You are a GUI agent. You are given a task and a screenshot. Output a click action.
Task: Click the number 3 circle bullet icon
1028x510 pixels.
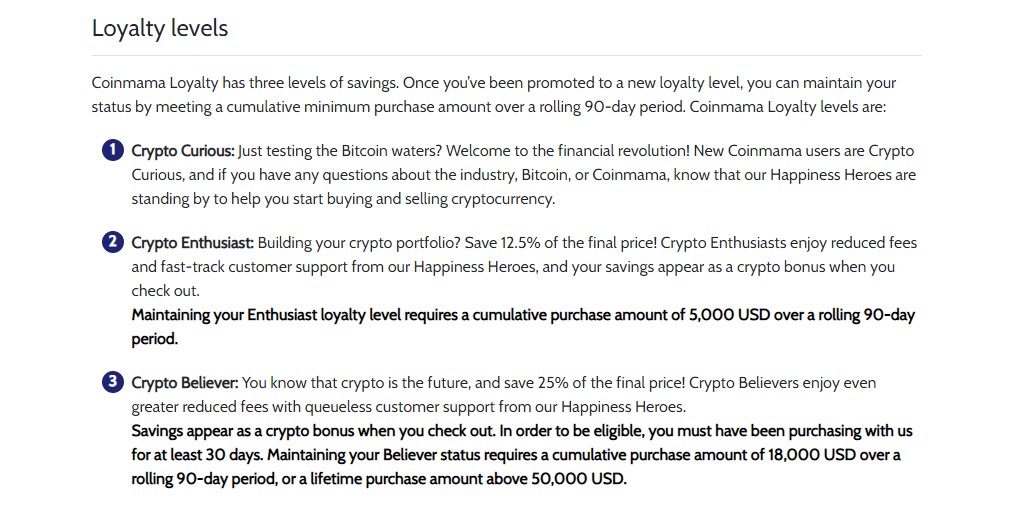point(113,382)
